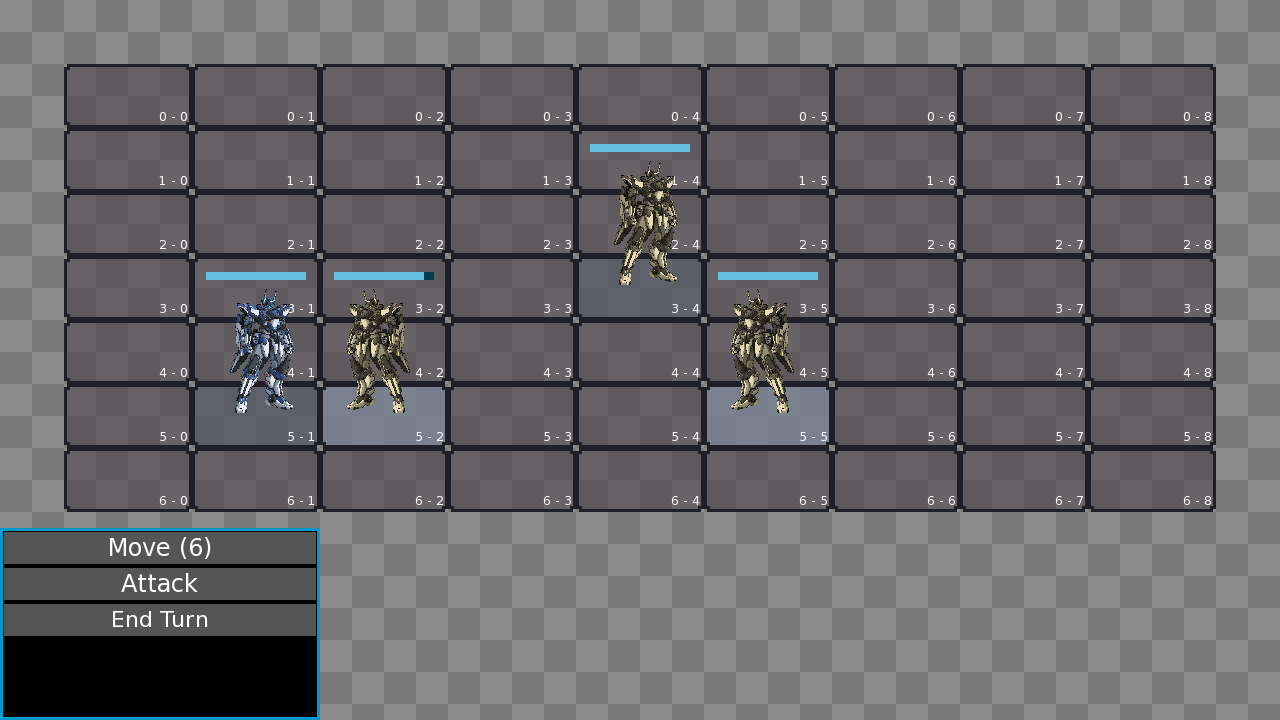Image resolution: width=1280 pixels, height=720 pixels.
Task: Select grid tile 2-0
Action: pyautogui.click(x=128, y=224)
